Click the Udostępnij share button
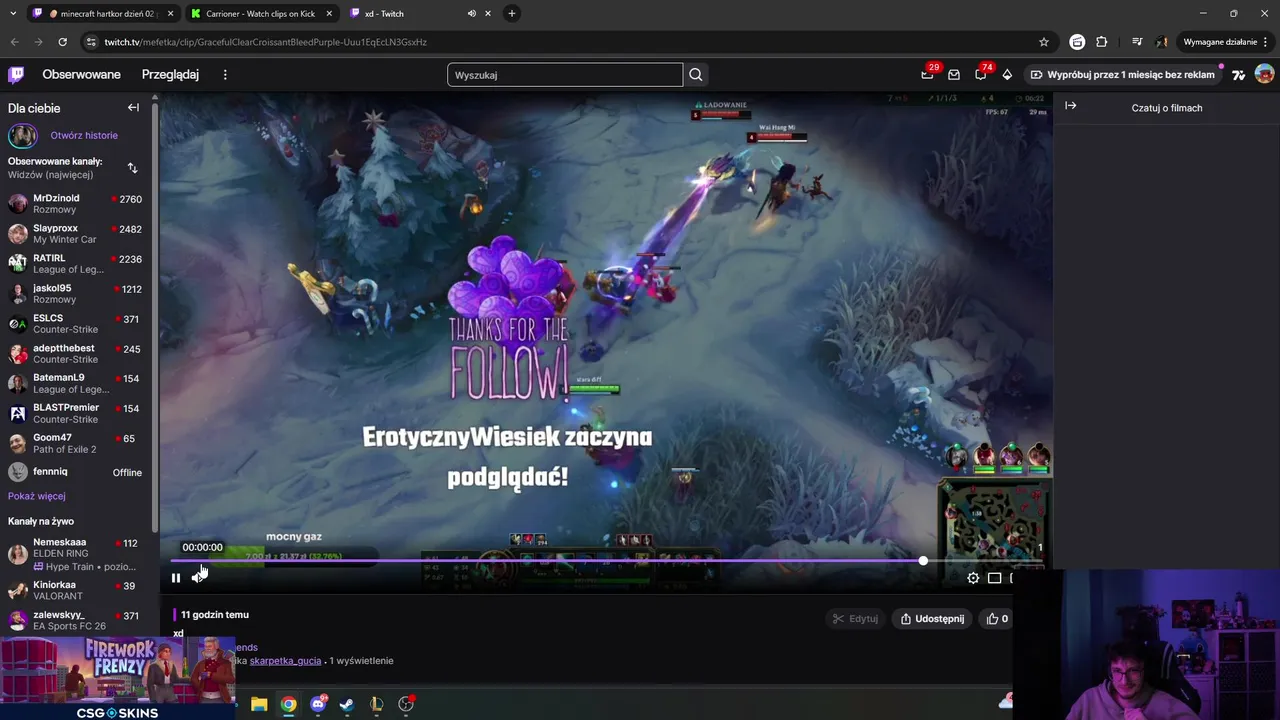The image size is (1280, 720). click(x=932, y=619)
